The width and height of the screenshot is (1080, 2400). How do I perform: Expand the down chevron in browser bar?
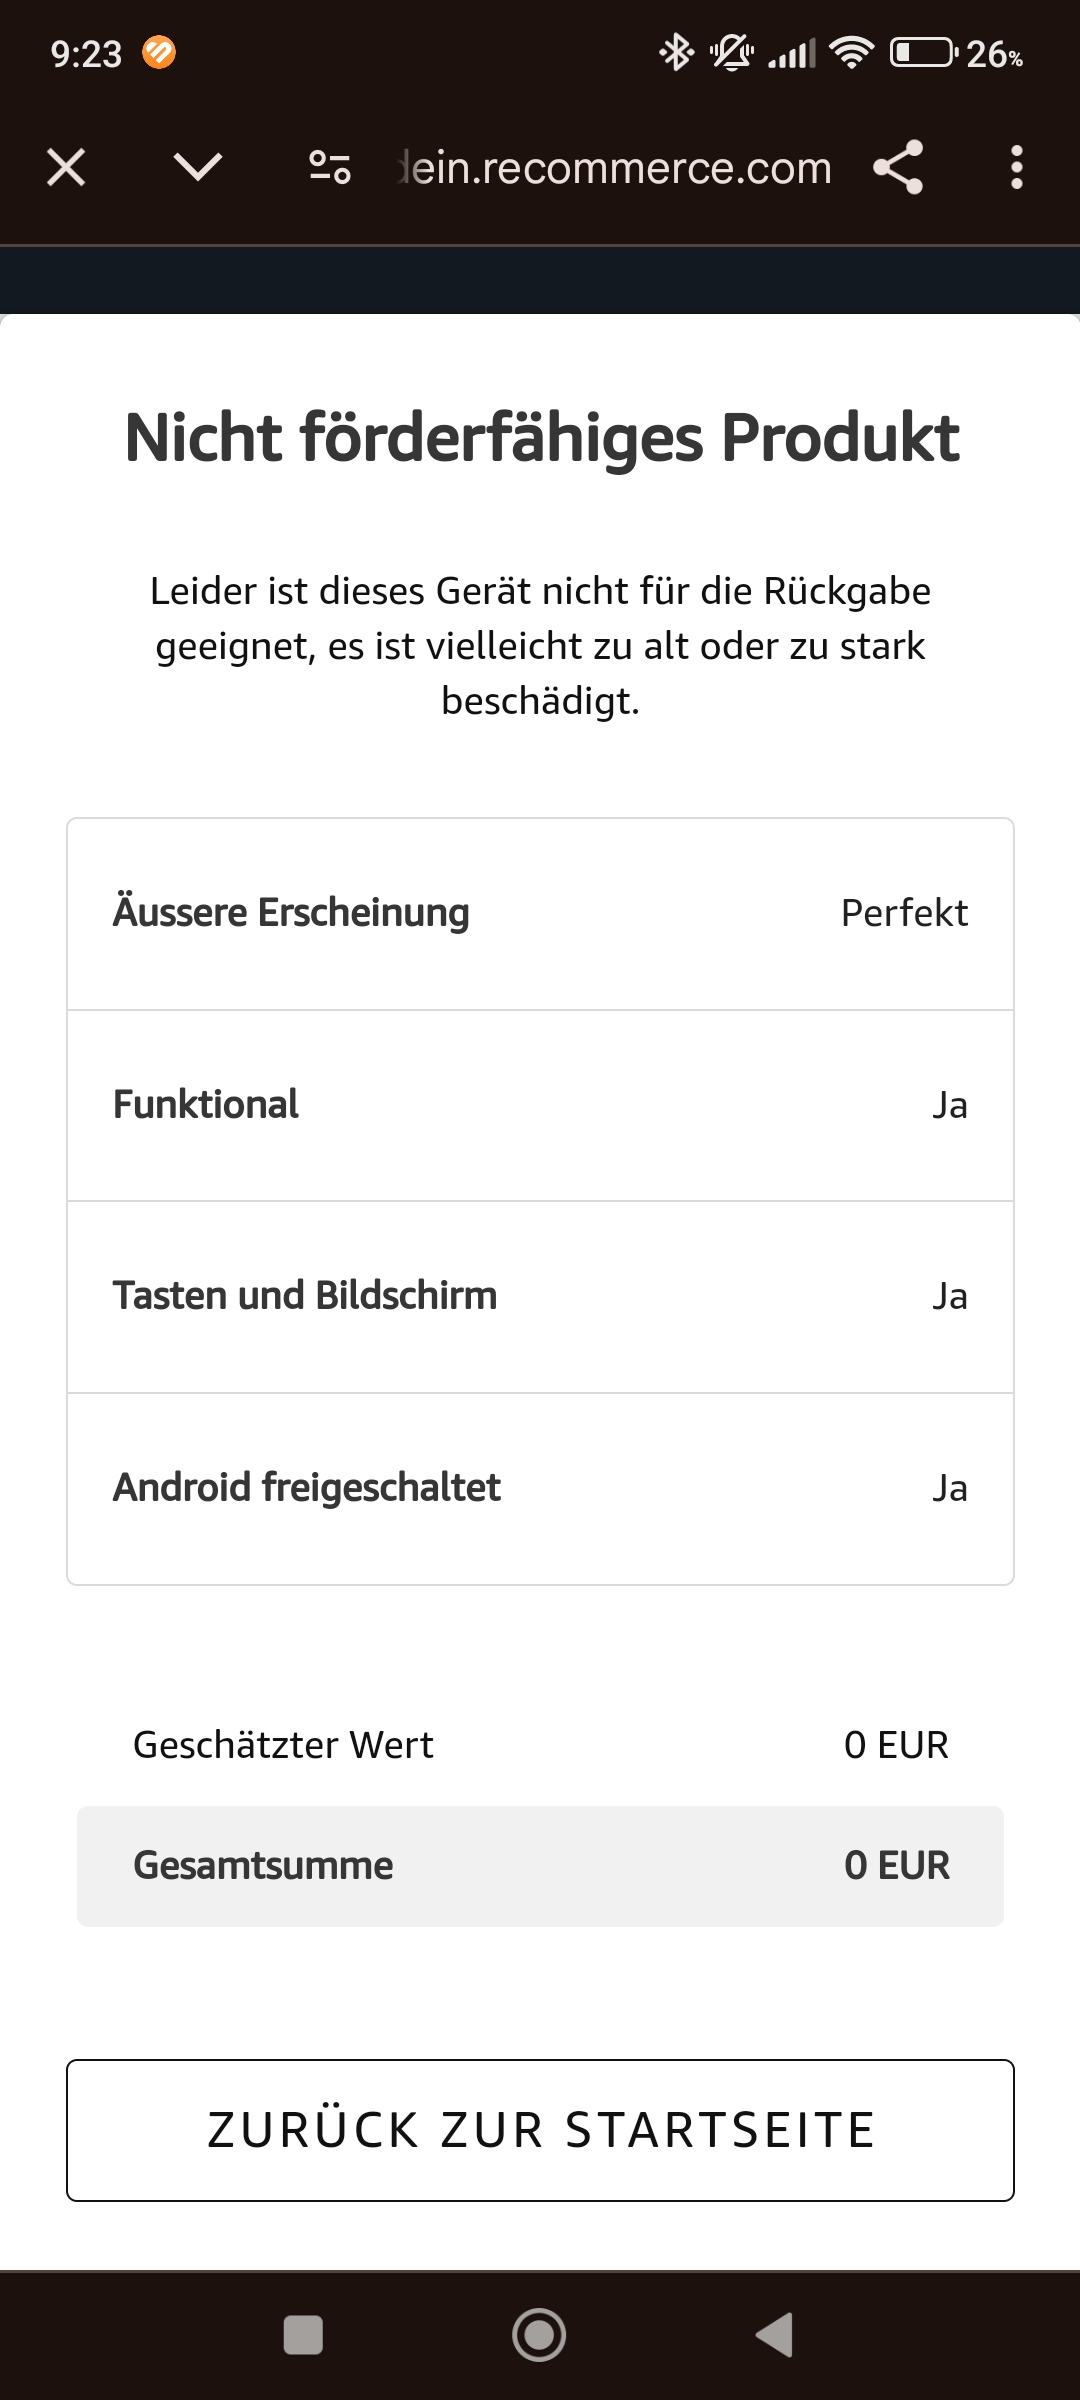pos(197,167)
